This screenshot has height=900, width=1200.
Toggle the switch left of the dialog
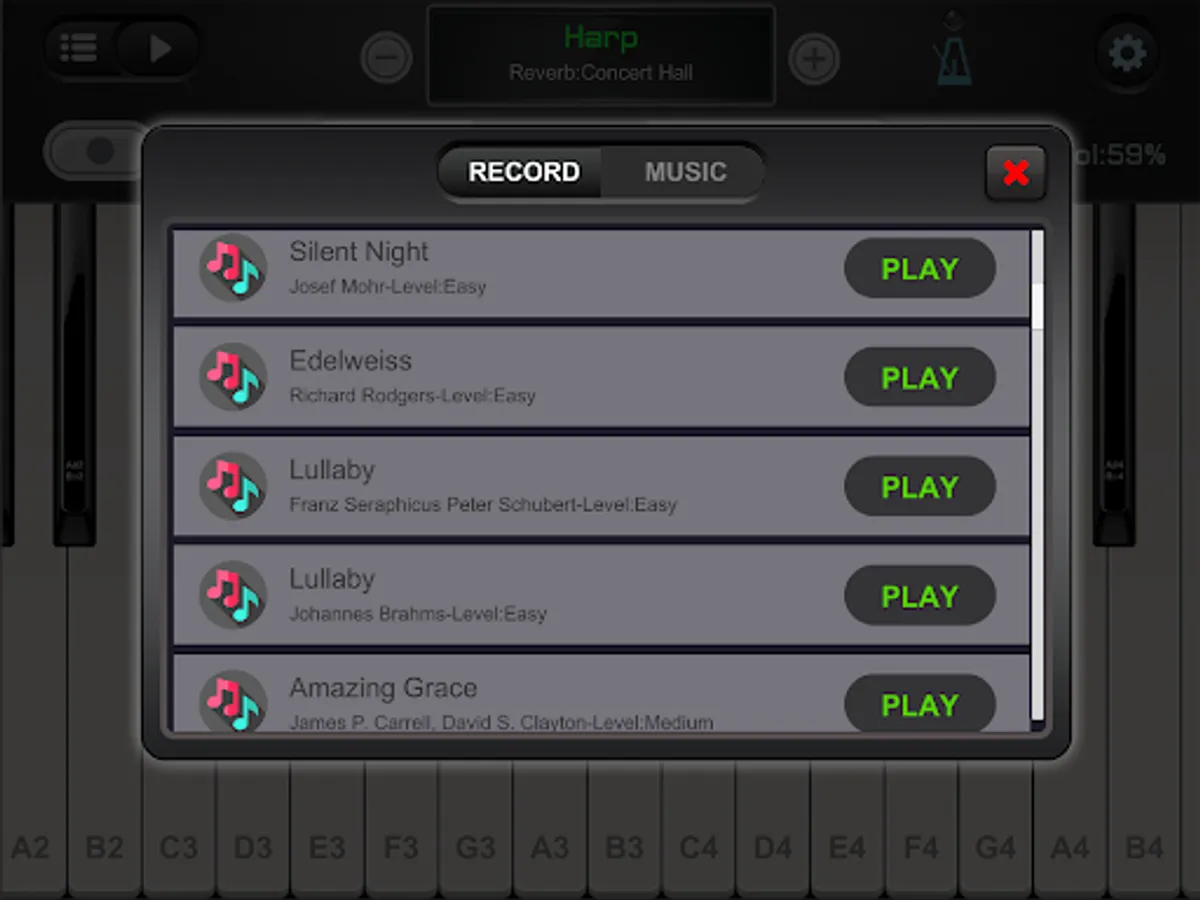click(98, 151)
